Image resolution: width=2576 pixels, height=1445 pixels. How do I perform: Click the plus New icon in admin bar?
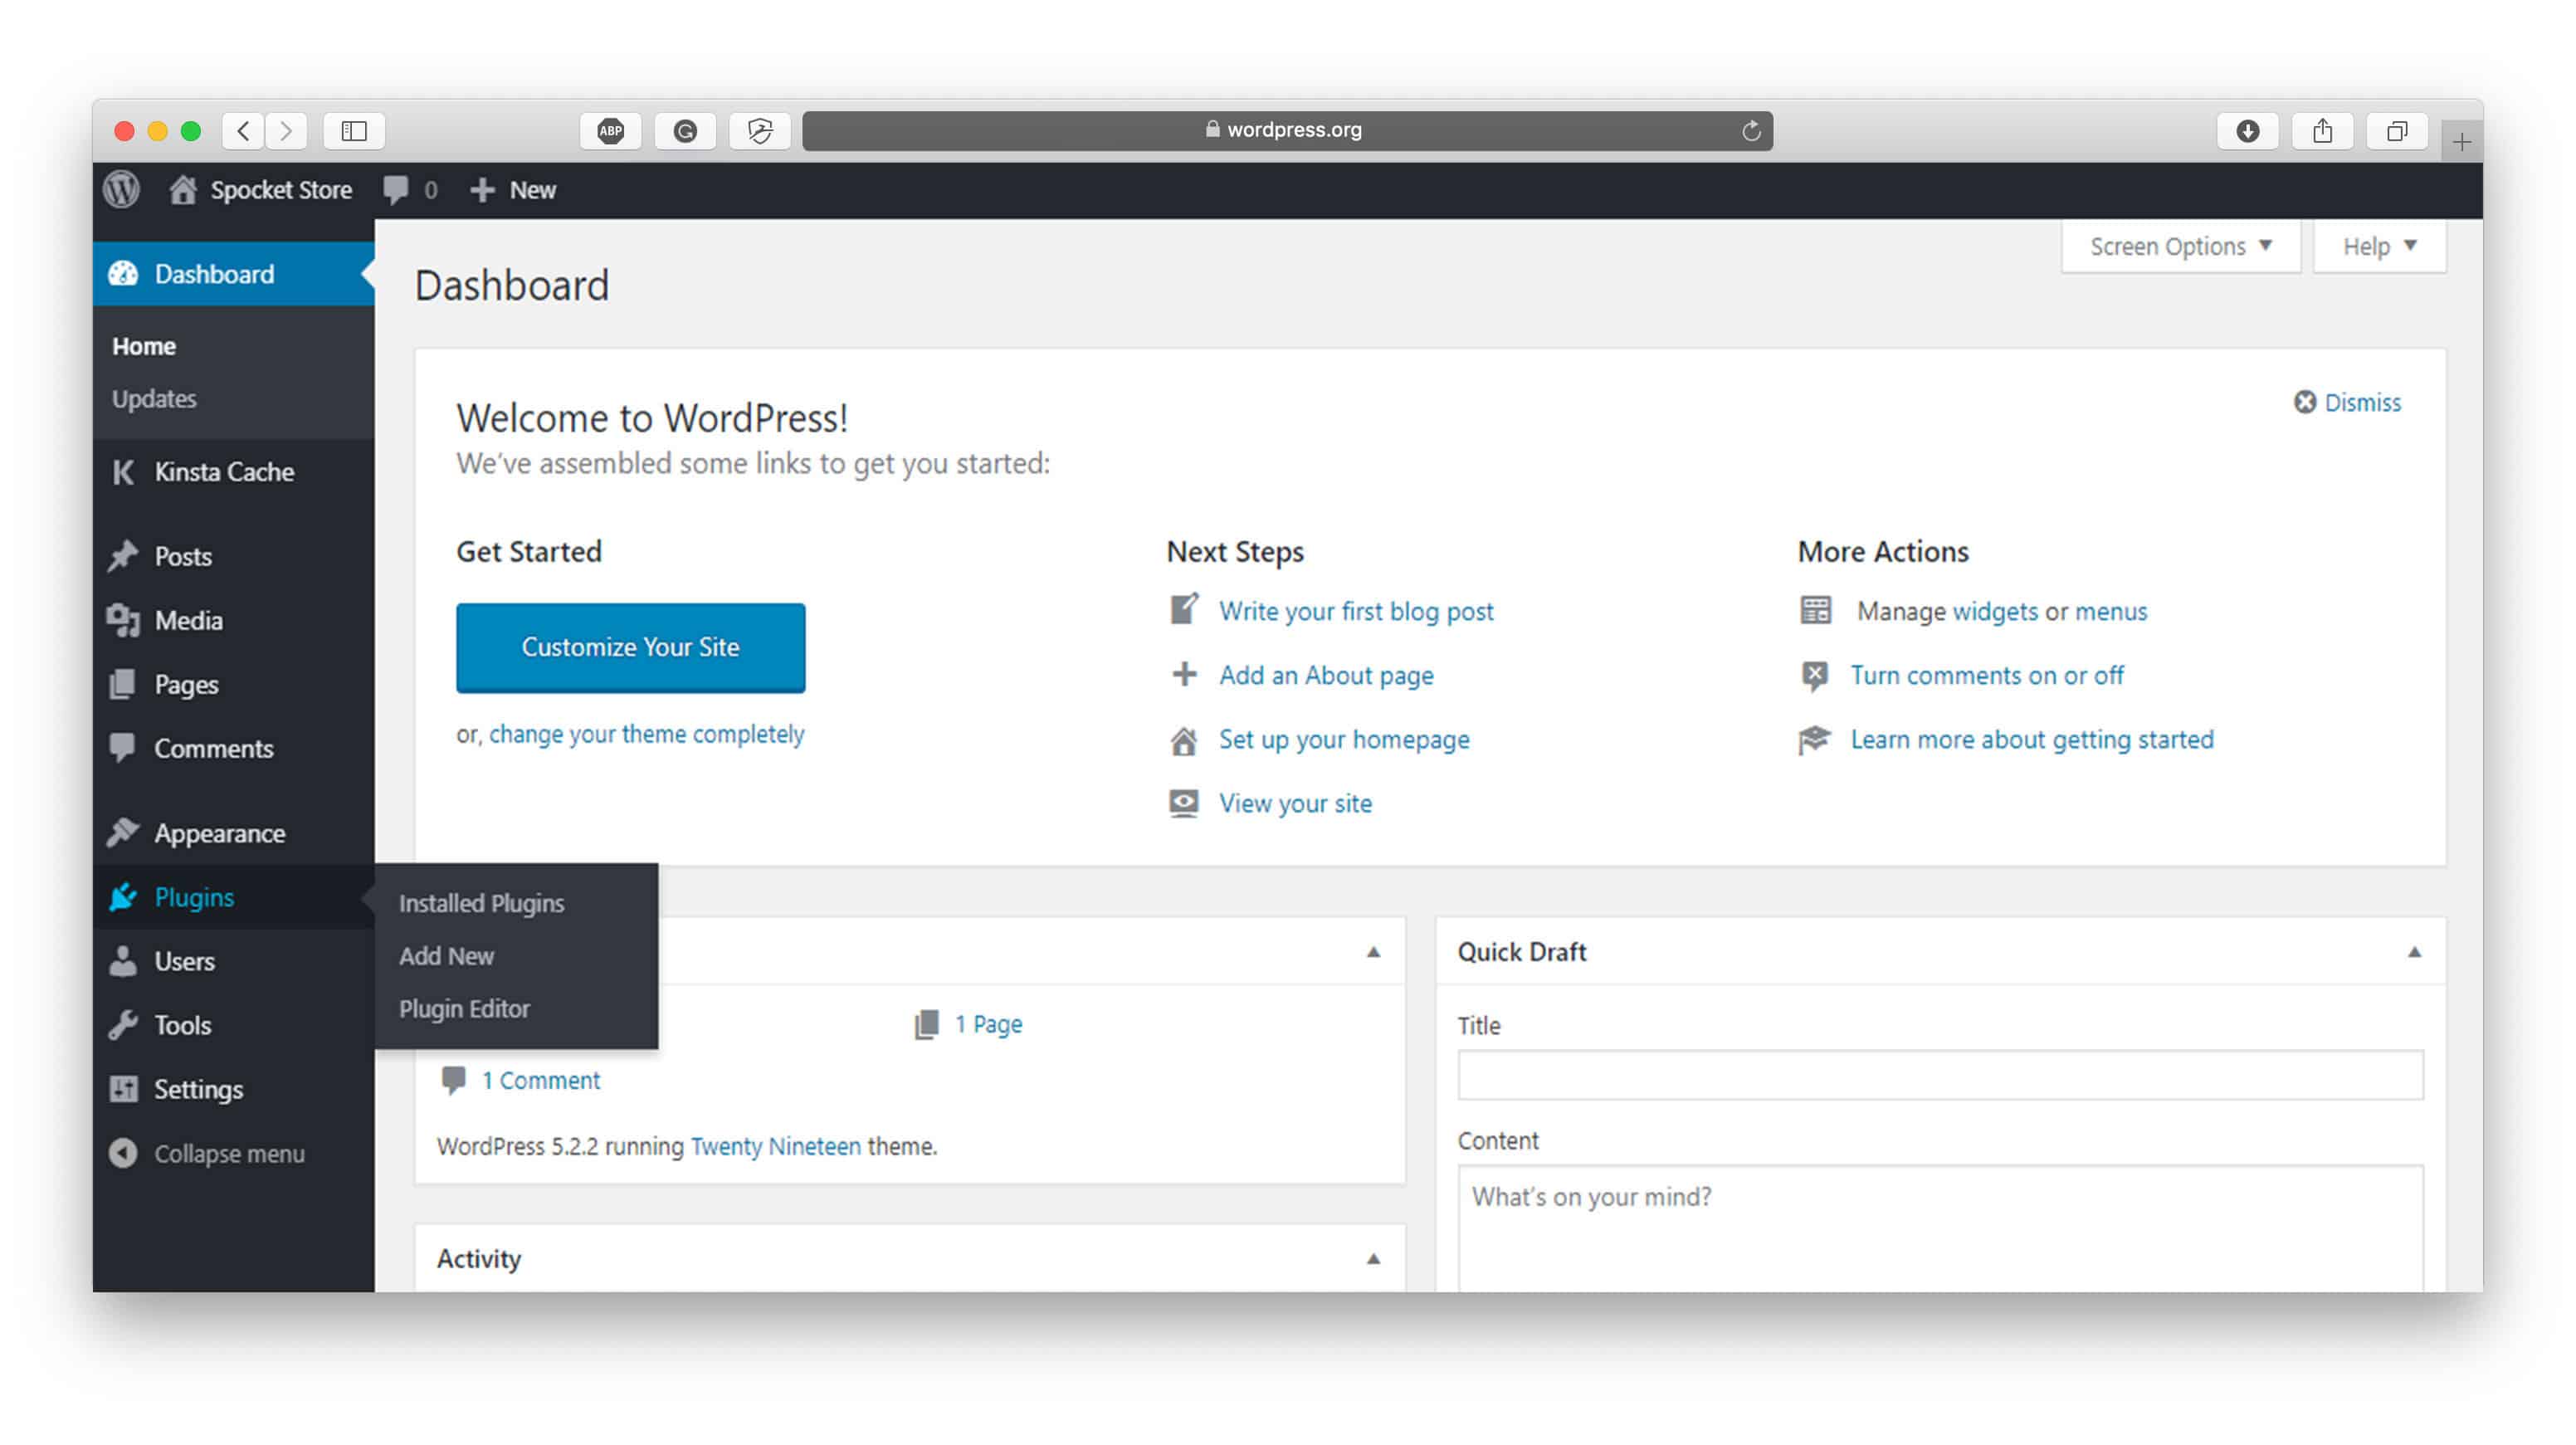(482, 190)
